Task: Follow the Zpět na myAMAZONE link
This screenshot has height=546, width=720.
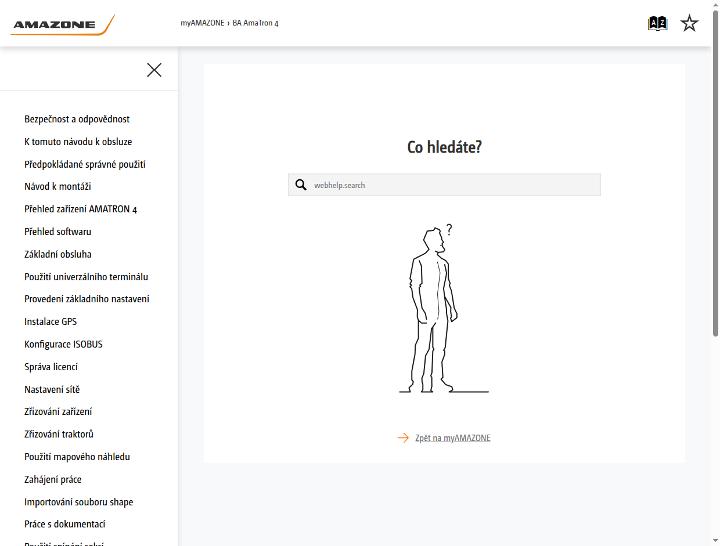Action: click(x=453, y=438)
